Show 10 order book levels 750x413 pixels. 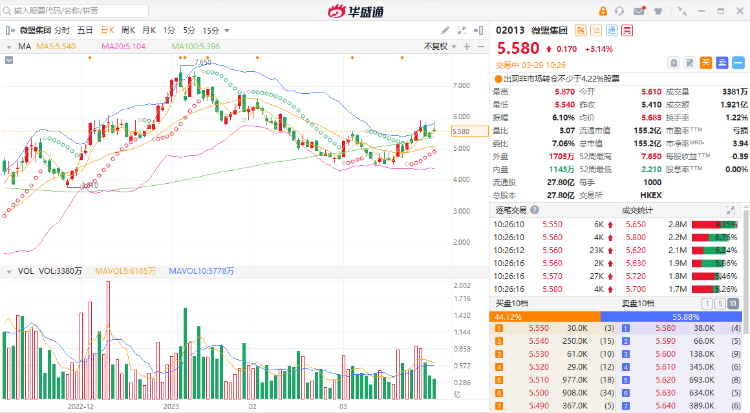point(734,302)
